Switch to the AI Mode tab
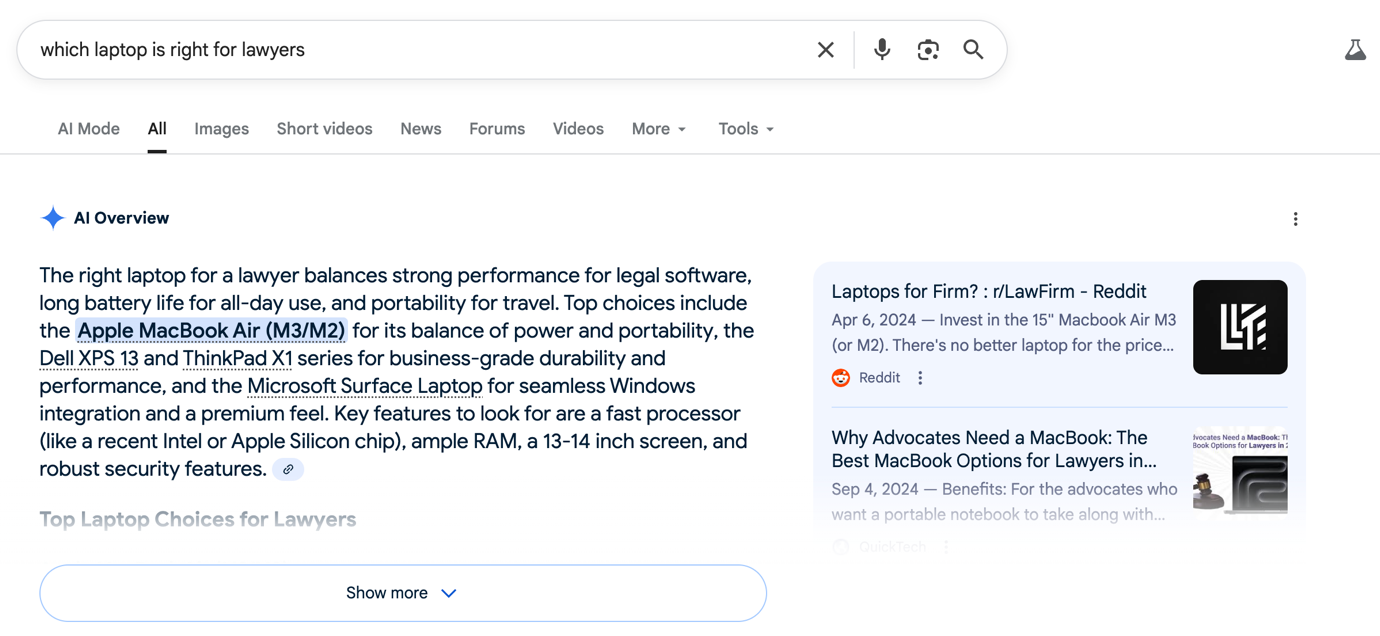 (x=88, y=129)
